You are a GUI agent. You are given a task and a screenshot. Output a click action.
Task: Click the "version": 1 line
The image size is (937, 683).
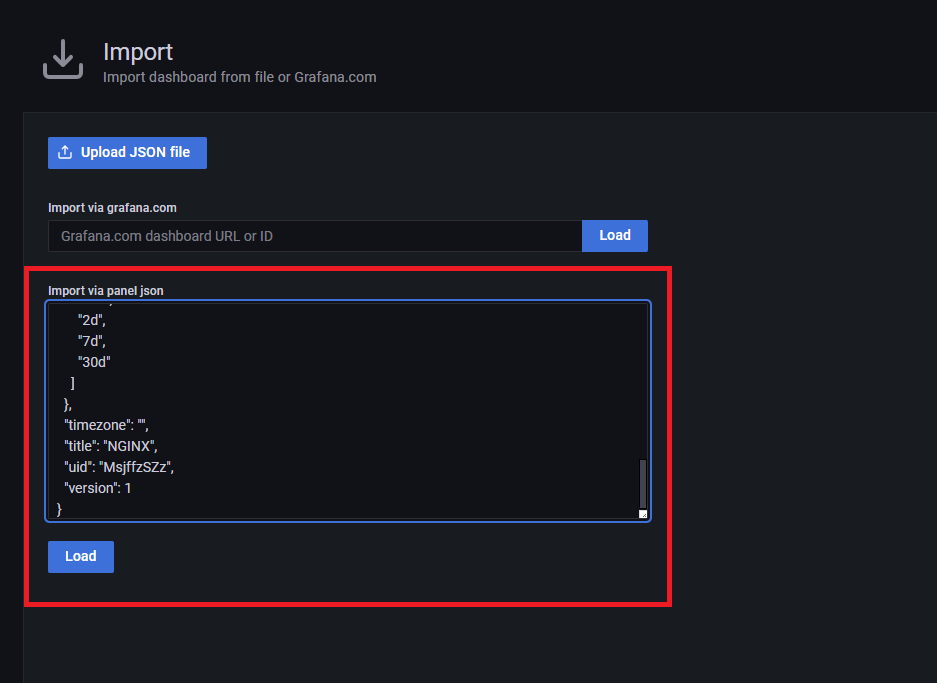[x=98, y=488]
